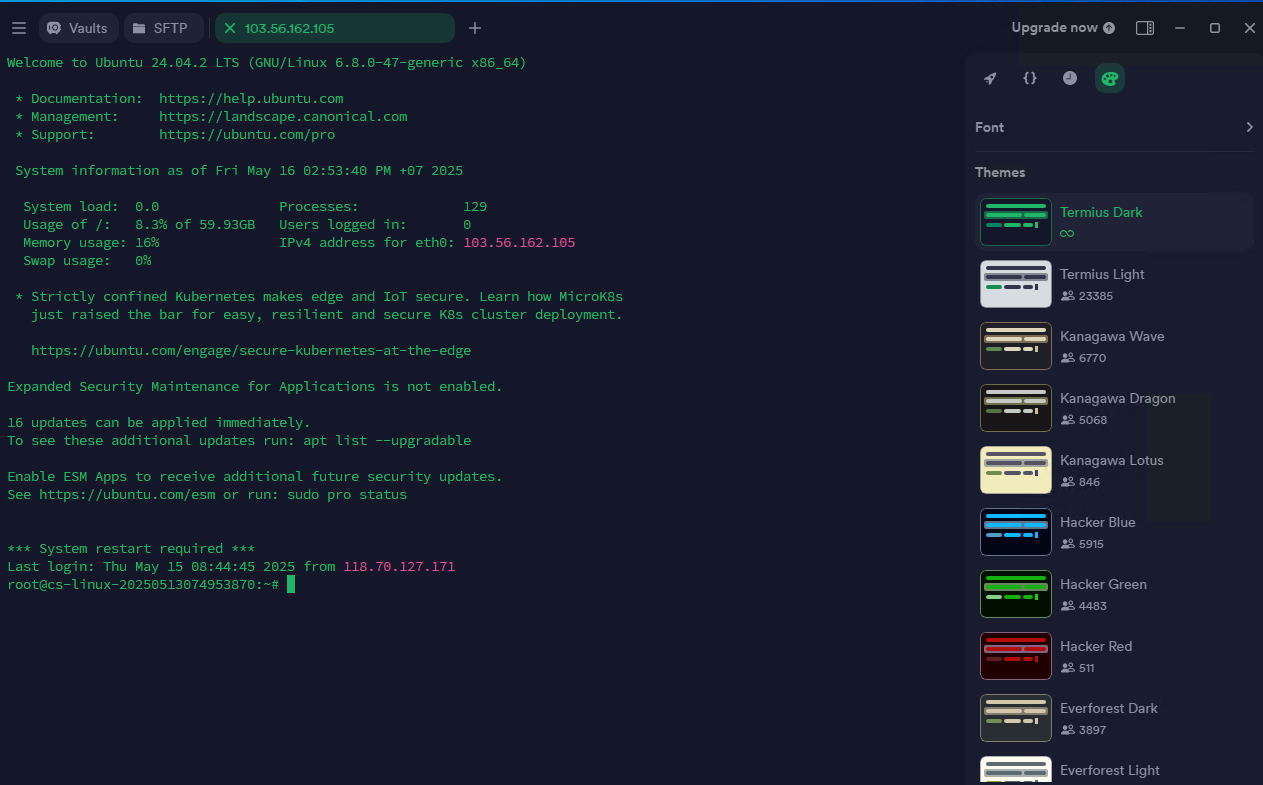The height and width of the screenshot is (785, 1263).
Task: Click the terminal prompt cursor block
Action: click(x=291, y=584)
